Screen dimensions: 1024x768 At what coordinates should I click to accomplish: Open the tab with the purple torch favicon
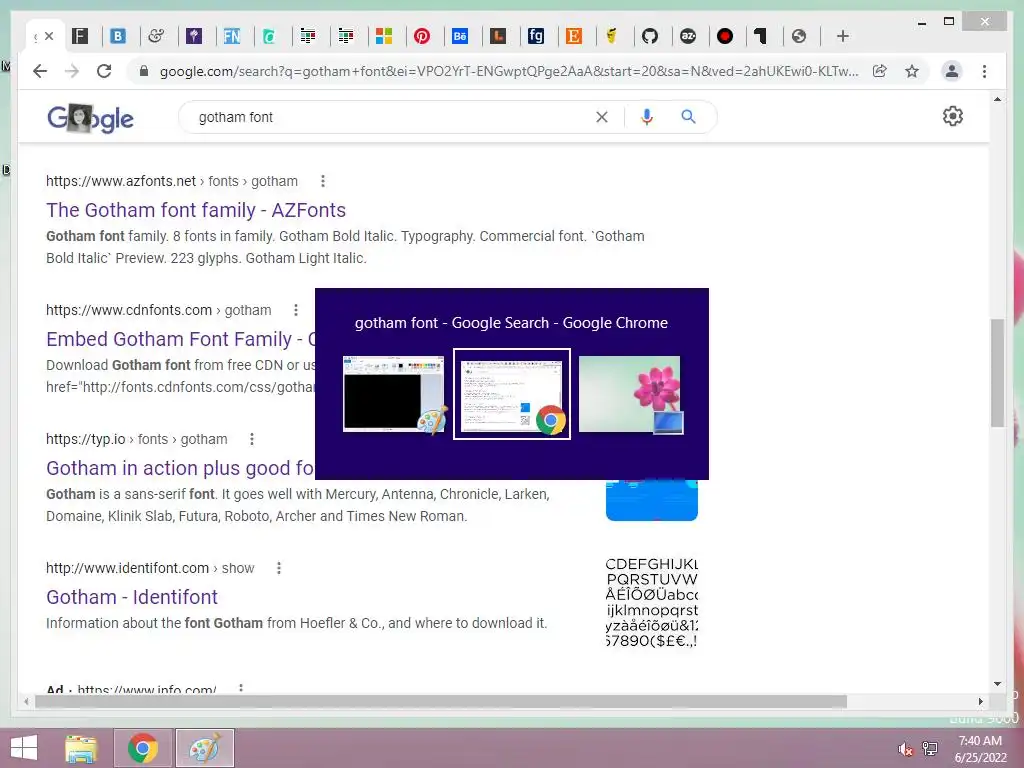pyautogui.click(x=194, y=36)
